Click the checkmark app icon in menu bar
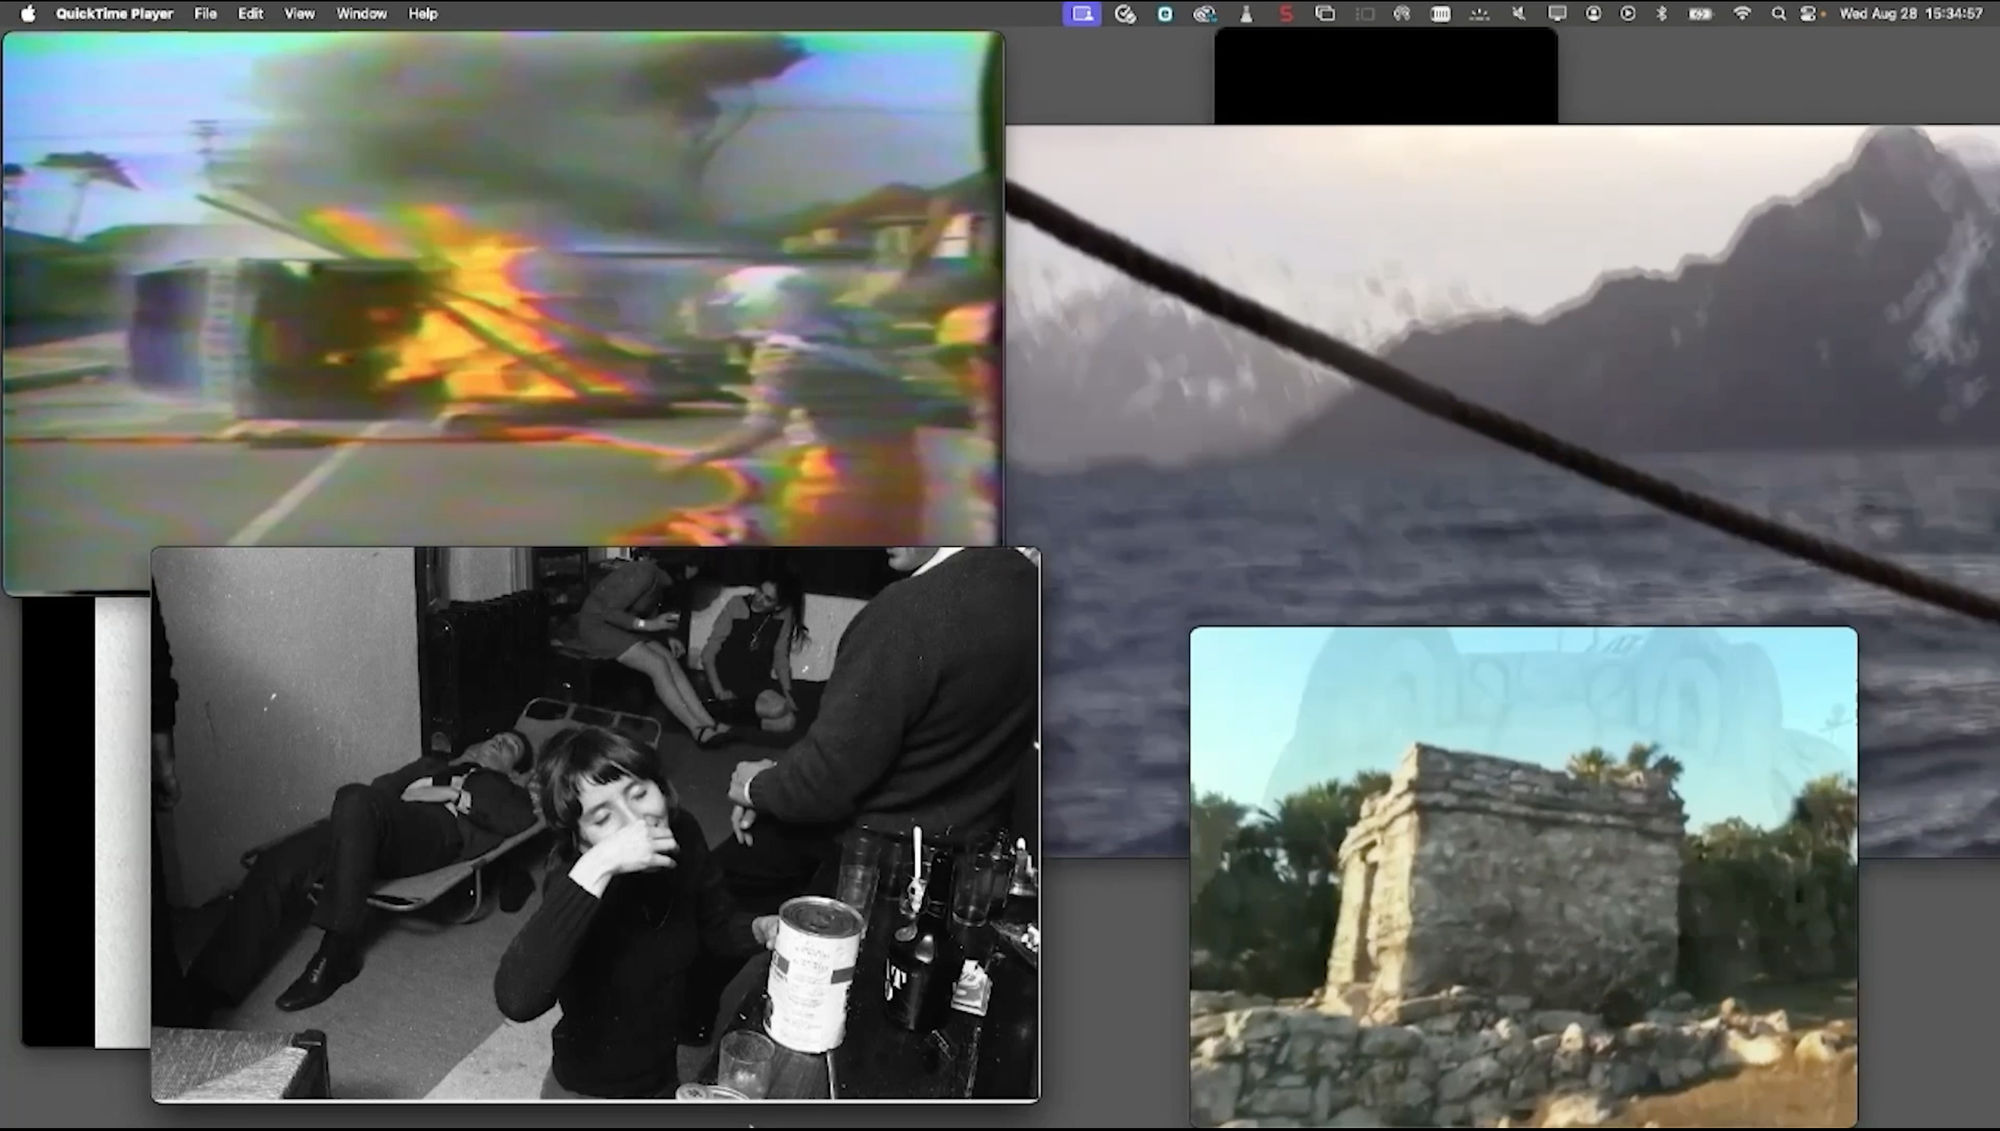Screen dimensions: 2000x1131 tap(1124, 13)
